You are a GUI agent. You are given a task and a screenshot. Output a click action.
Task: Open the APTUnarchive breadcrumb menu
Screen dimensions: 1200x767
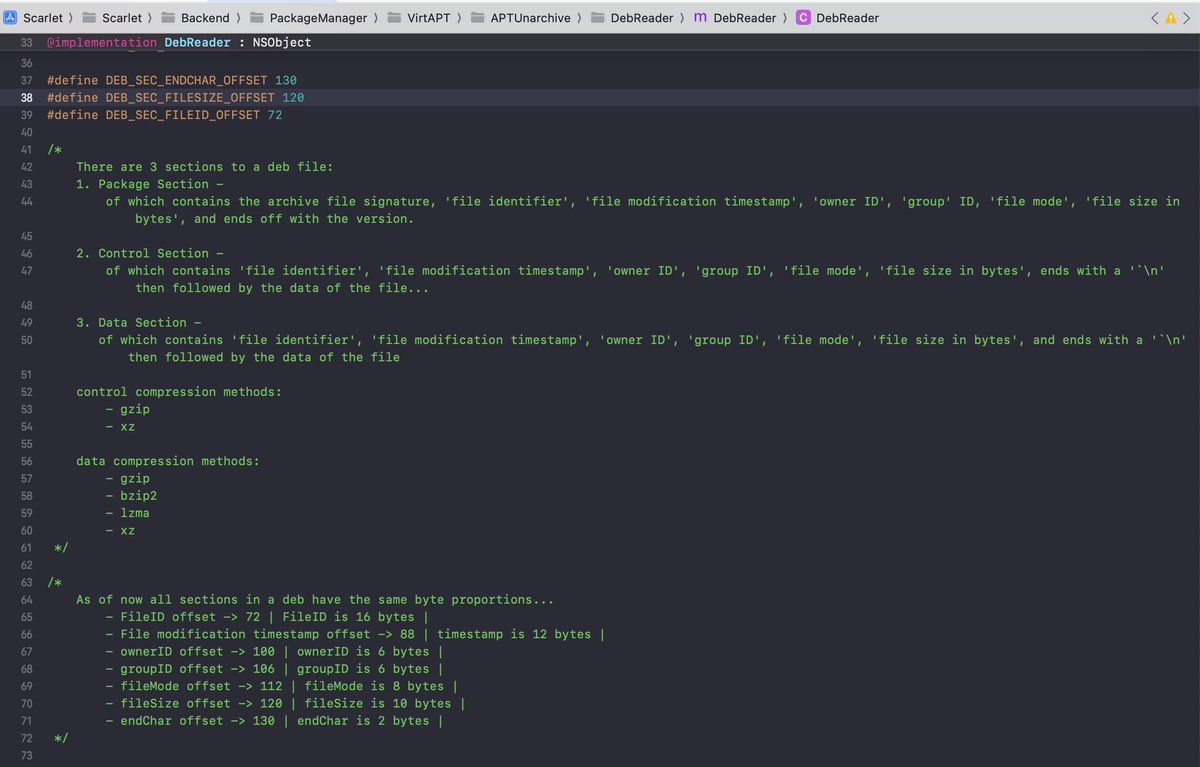pos(530,17)
